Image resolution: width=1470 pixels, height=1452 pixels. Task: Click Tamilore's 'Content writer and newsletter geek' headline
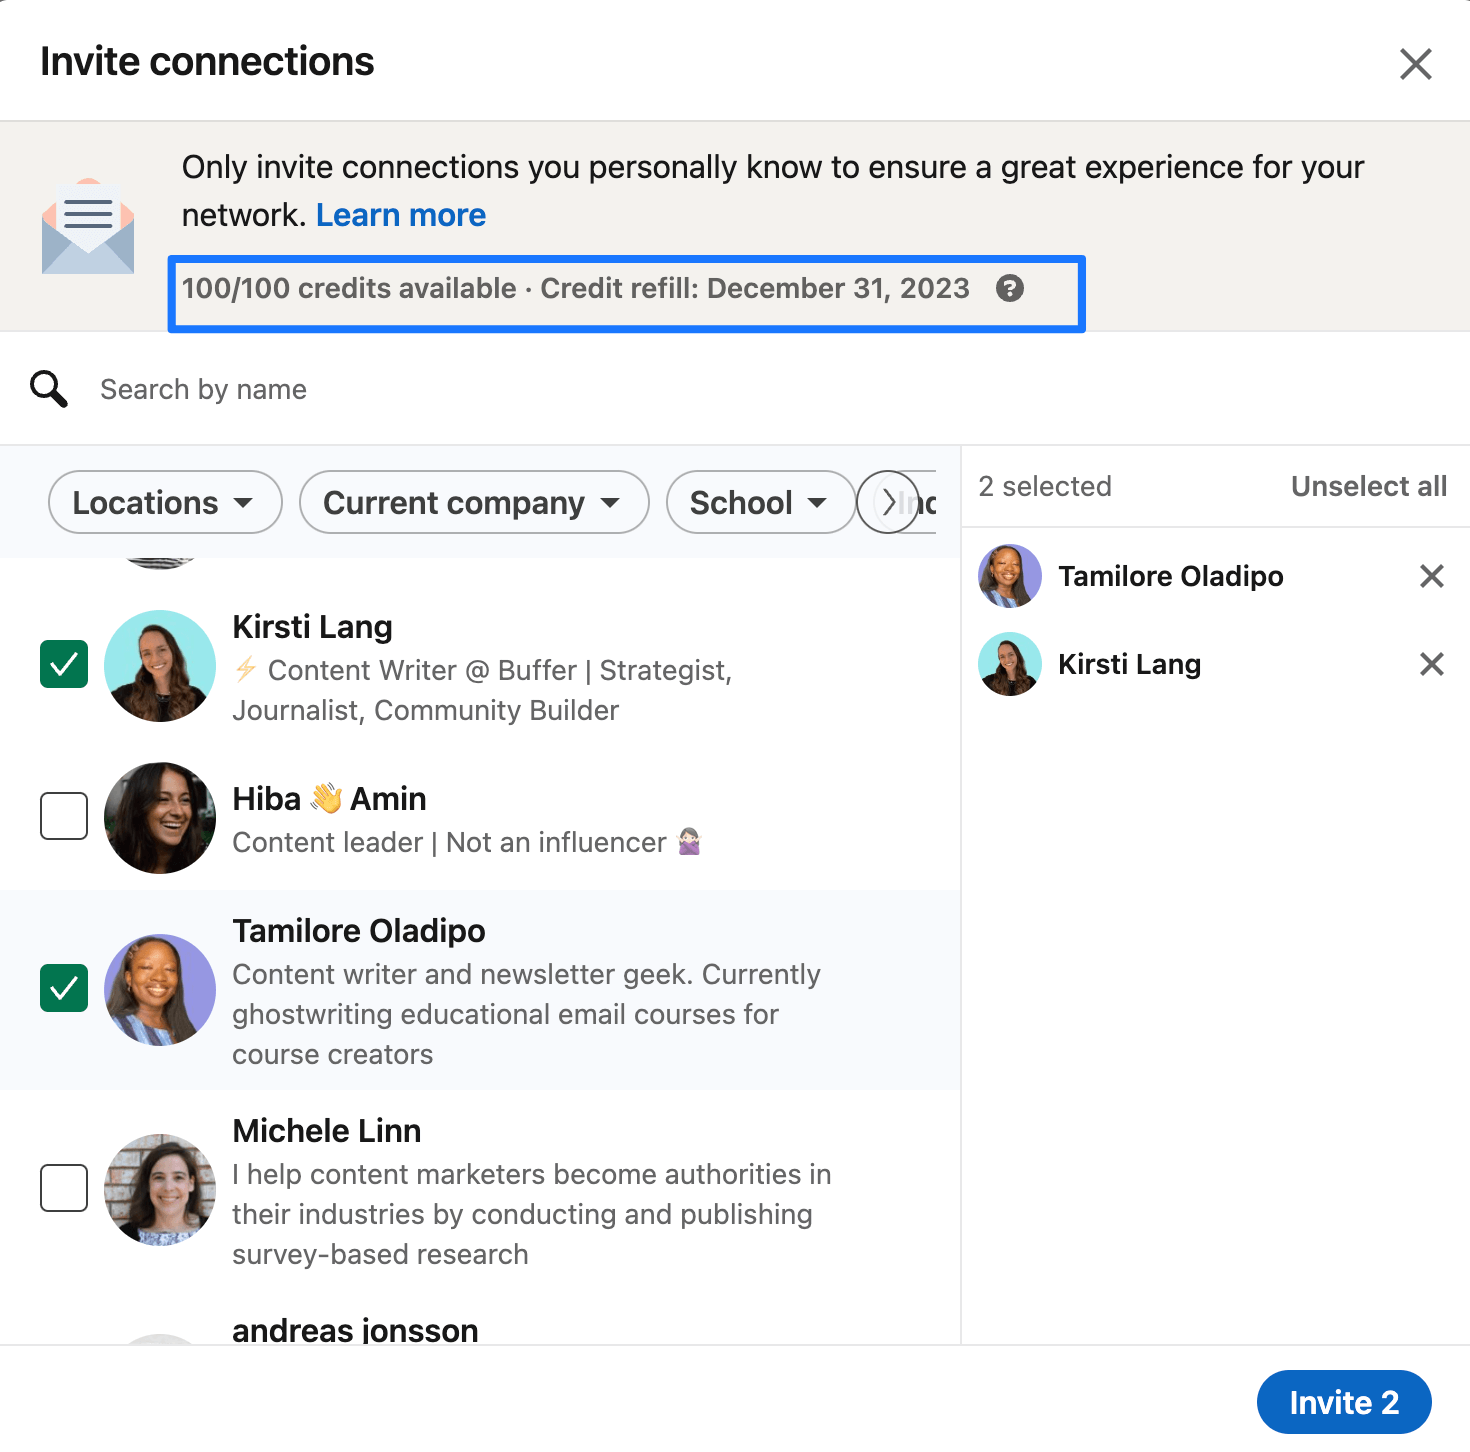tap(527, 1014)
